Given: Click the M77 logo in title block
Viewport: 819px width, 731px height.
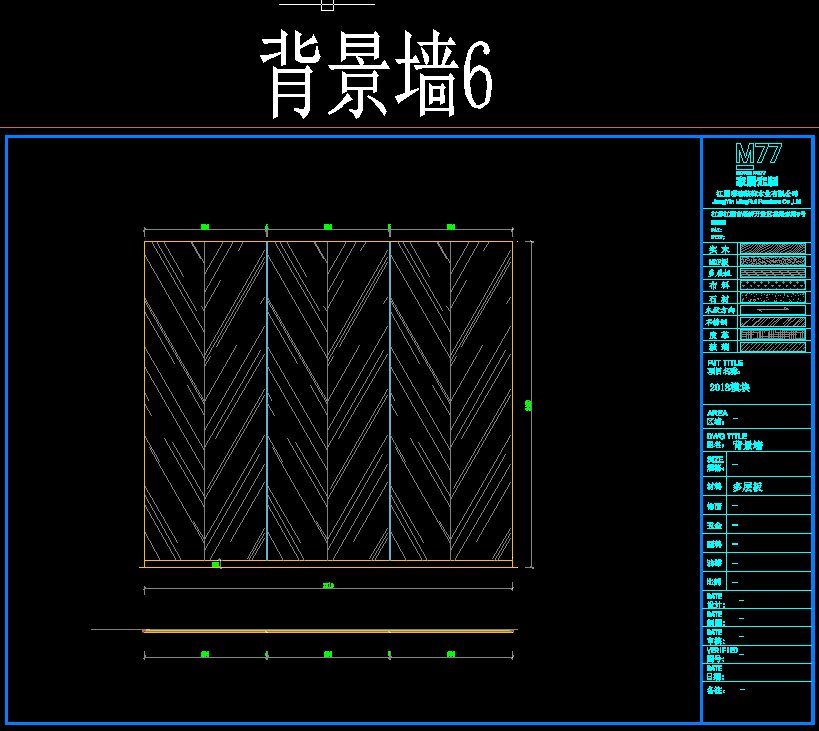Looking at the screenshot, I should click(x=757, y=154).
